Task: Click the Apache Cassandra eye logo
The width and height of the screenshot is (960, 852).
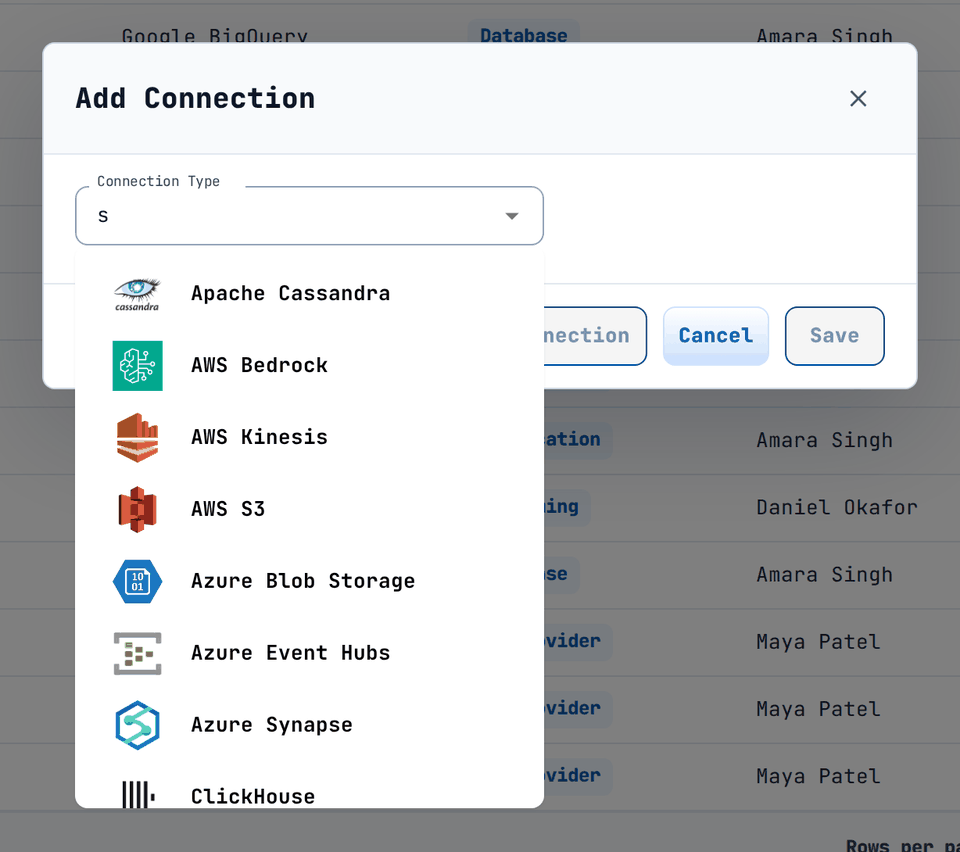Action: pyautogui.click(x=137, y=294)
